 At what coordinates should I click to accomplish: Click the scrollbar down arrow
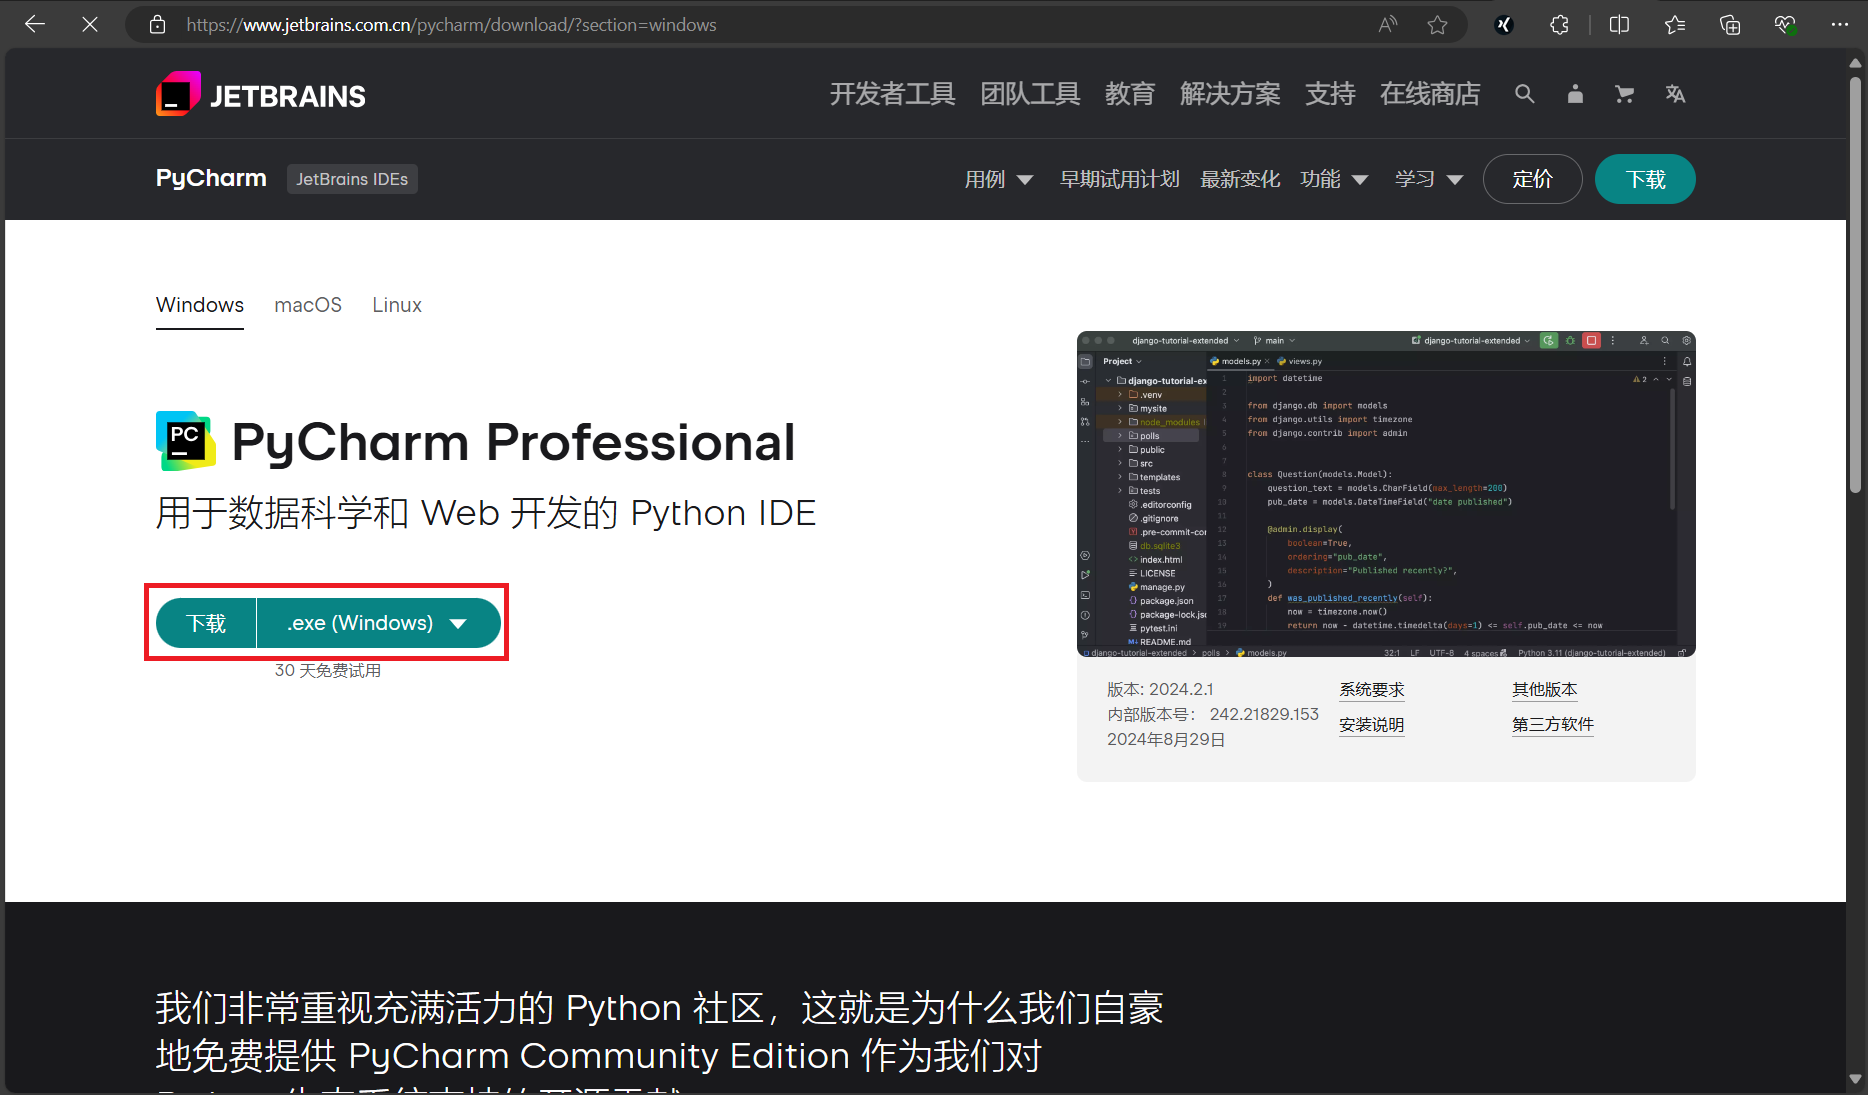click(x=1855, y=1080)
